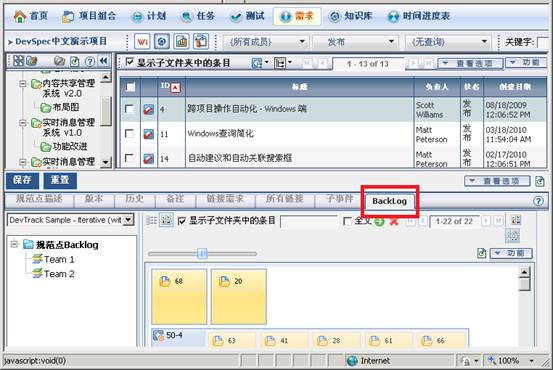
Task: Click the 保存 button
Action: [22, 180]
